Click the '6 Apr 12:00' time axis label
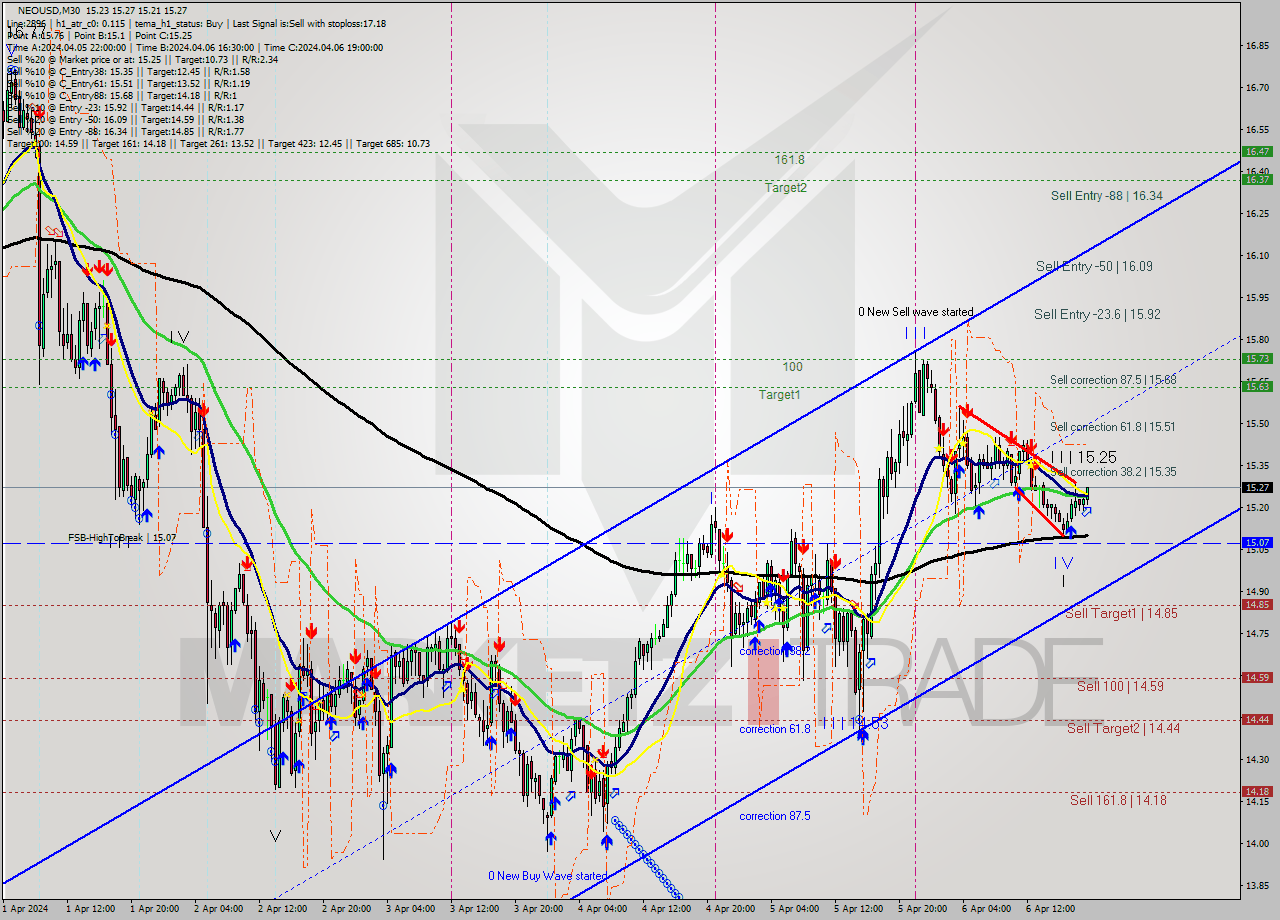This screenshot has height=920, width=1280. 1050,909
